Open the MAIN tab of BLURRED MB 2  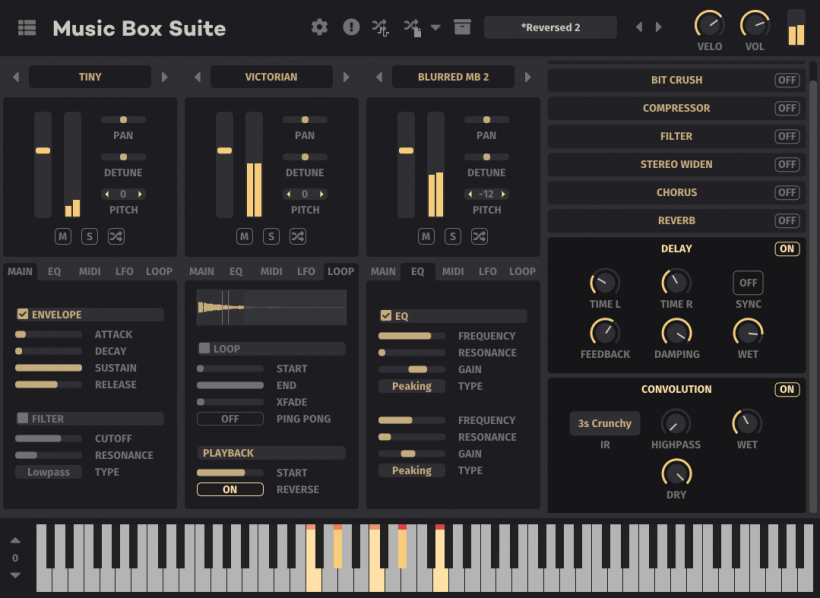click(x=383, y=272)
